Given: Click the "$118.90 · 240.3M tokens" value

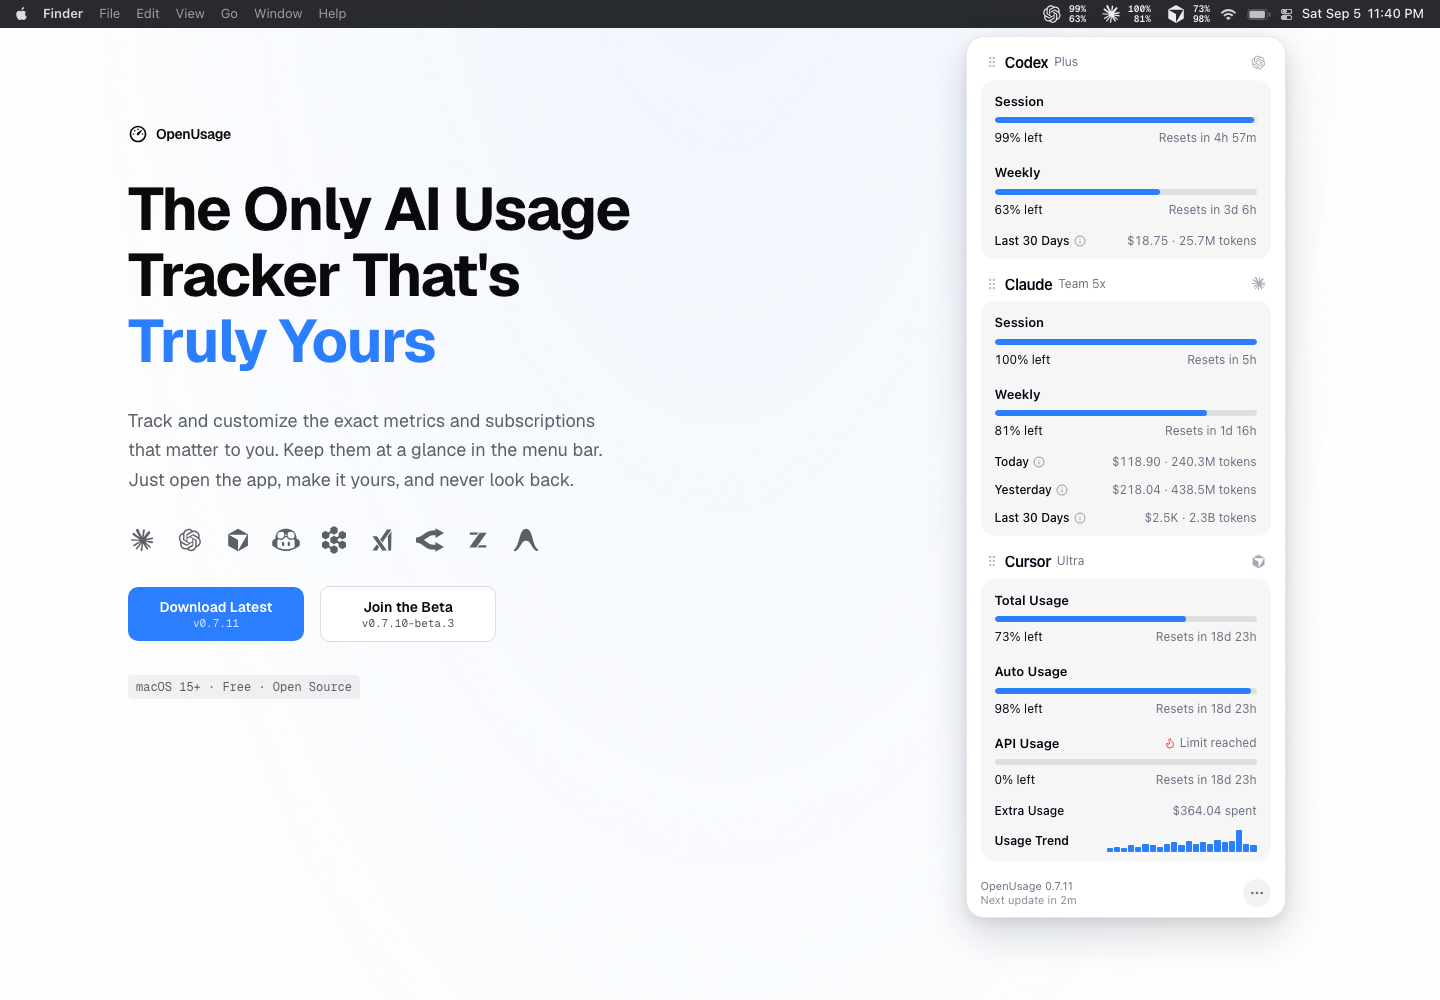Looking at the screenshot, I should (x=1184, y=462).
